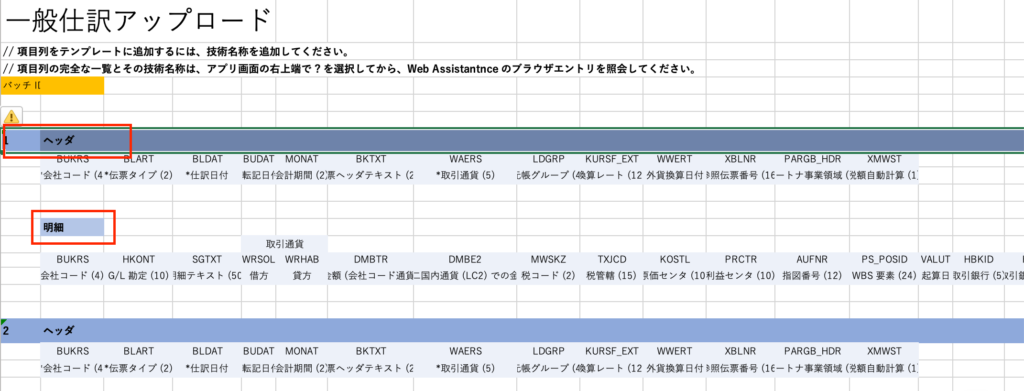The height and width of the screenshot is (391, 1024).
Task: Select XMWST cell under header 2
Action: click(x=884, y=351)
